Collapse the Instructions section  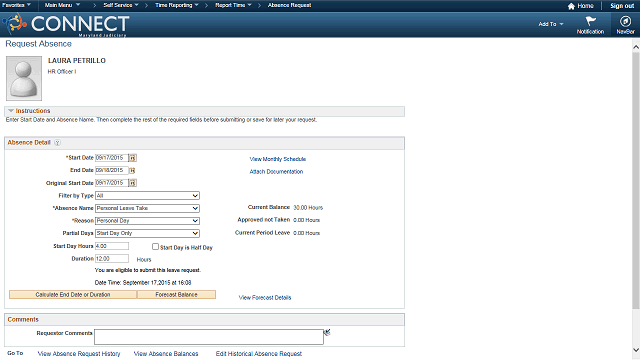[x=11, y=111]
